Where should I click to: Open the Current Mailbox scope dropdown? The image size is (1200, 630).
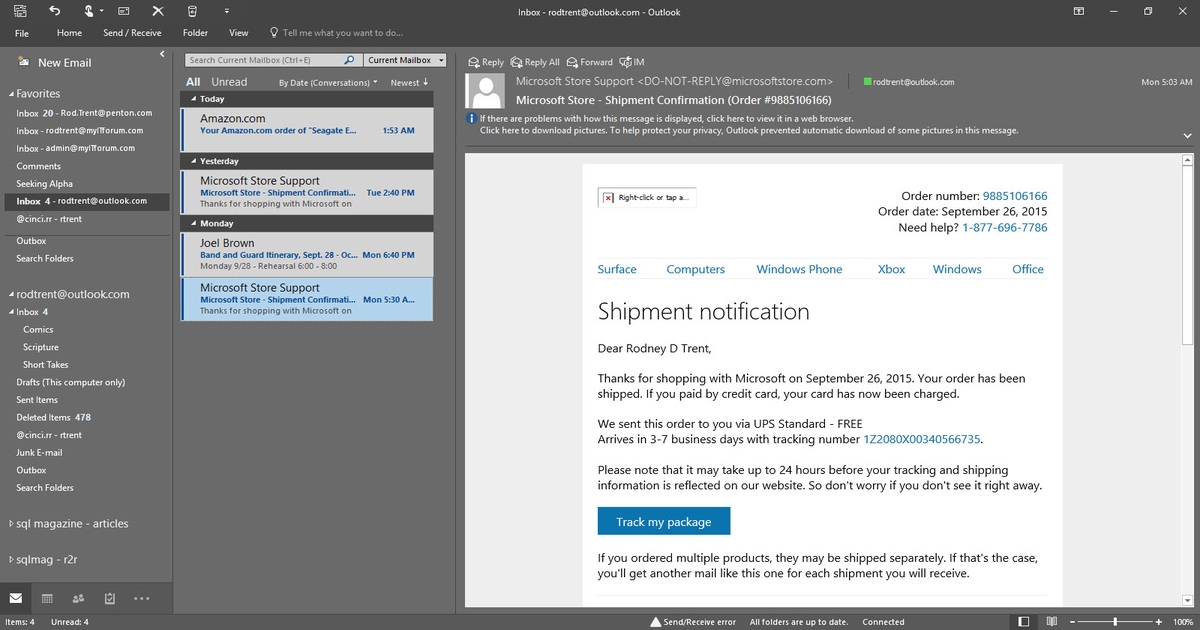[x=404, y=59]
